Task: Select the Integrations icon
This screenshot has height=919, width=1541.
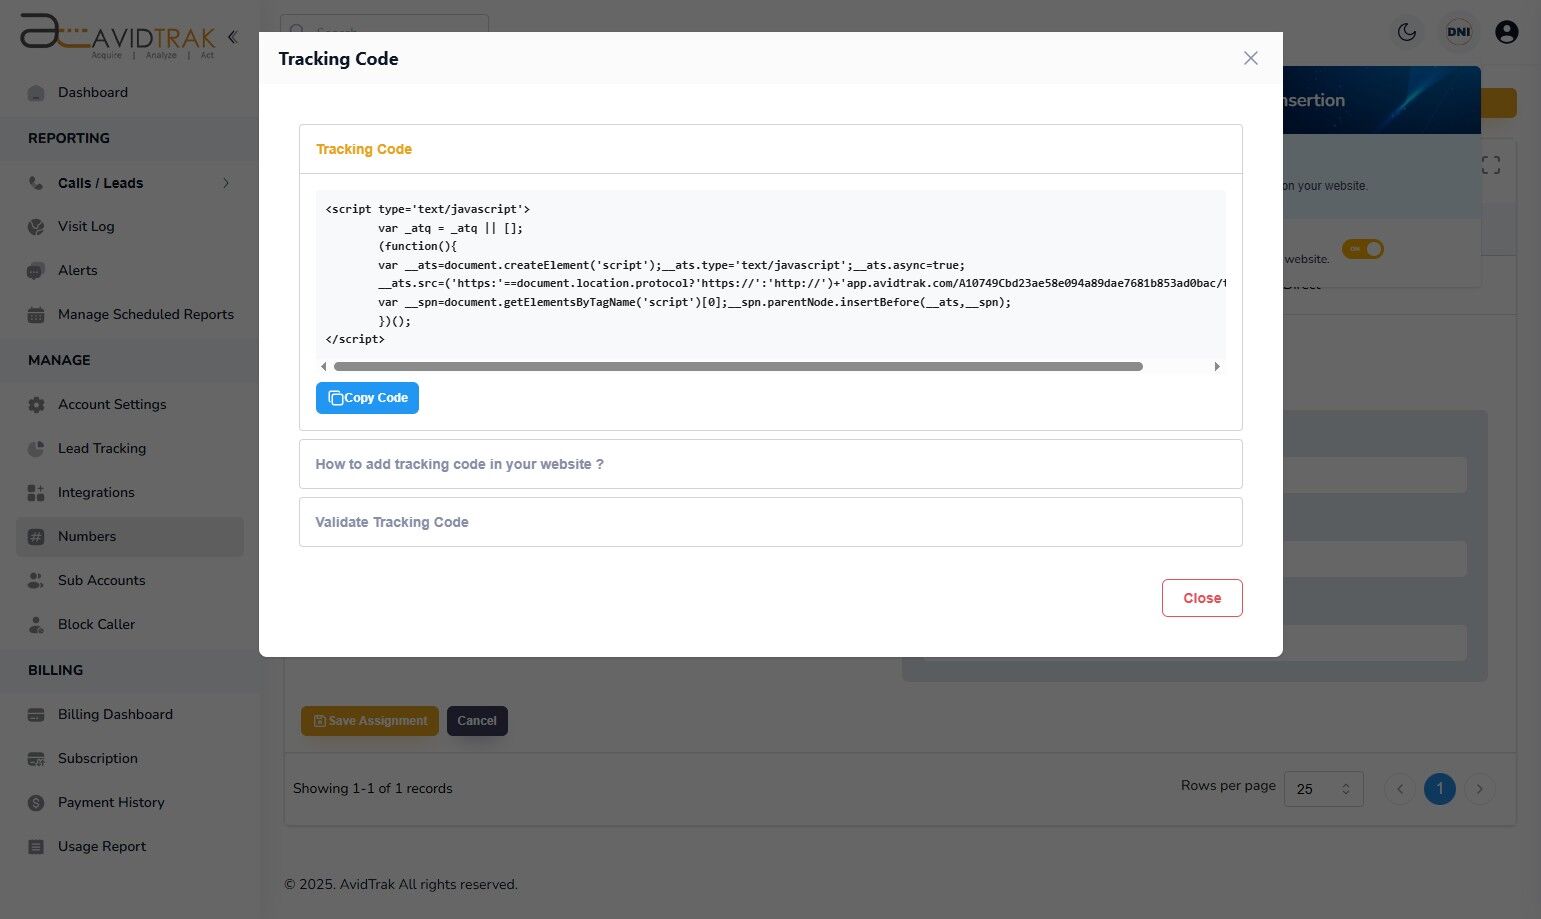Action: tap(36, 492)
